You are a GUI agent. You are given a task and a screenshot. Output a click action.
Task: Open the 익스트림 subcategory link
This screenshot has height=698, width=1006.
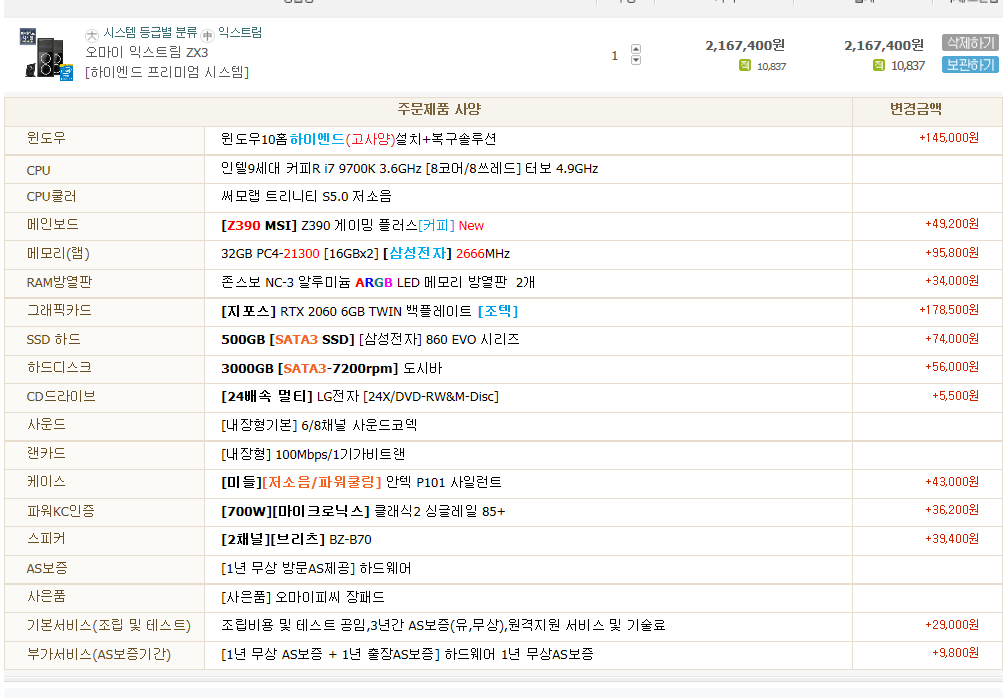(x=240, y=33)
